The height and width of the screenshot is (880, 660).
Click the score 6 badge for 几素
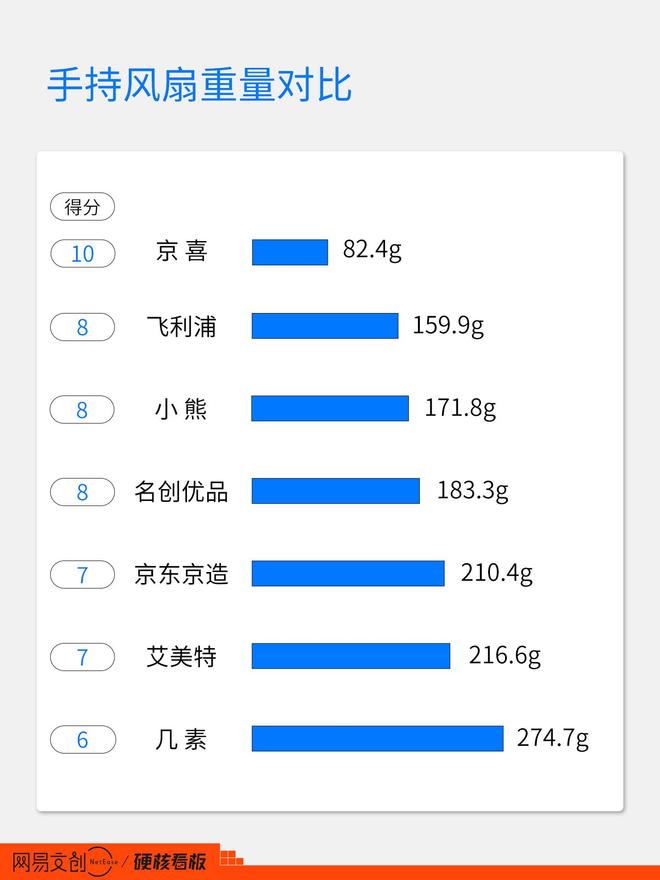tap(83, 740)
